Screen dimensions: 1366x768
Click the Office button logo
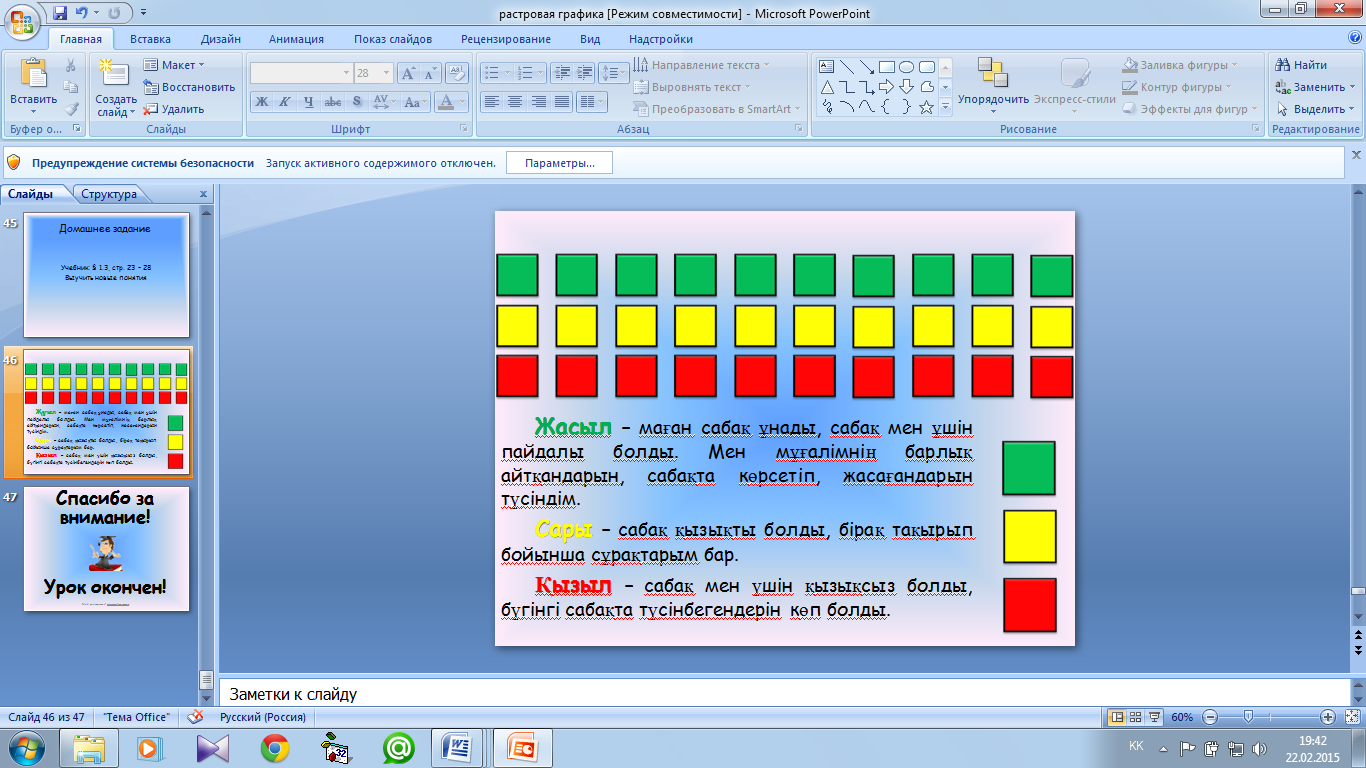22,22
